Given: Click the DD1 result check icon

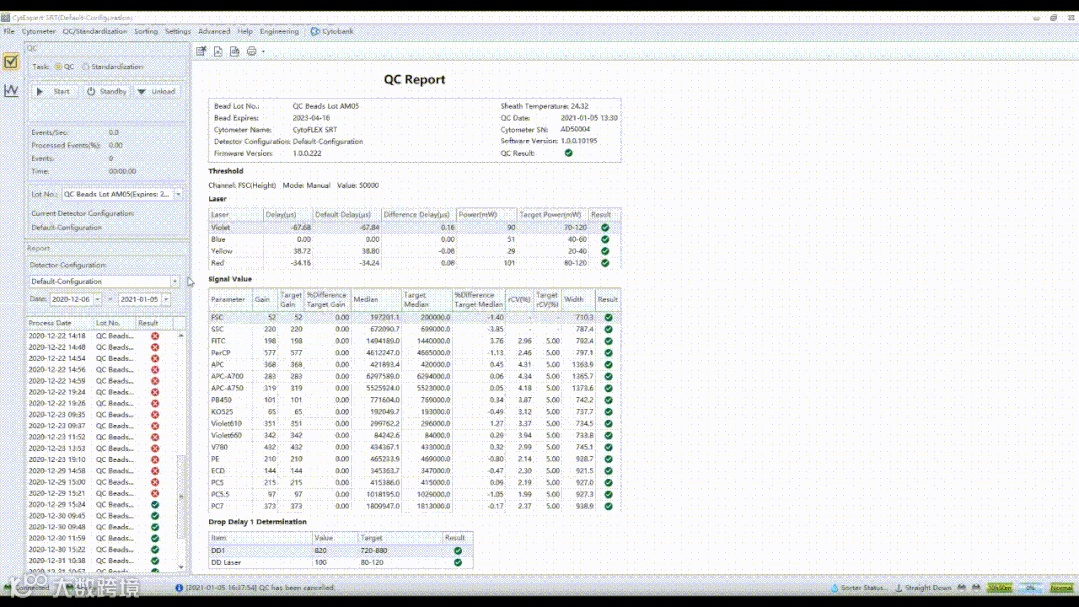Looking at the screenshot, I should (458, 551).
